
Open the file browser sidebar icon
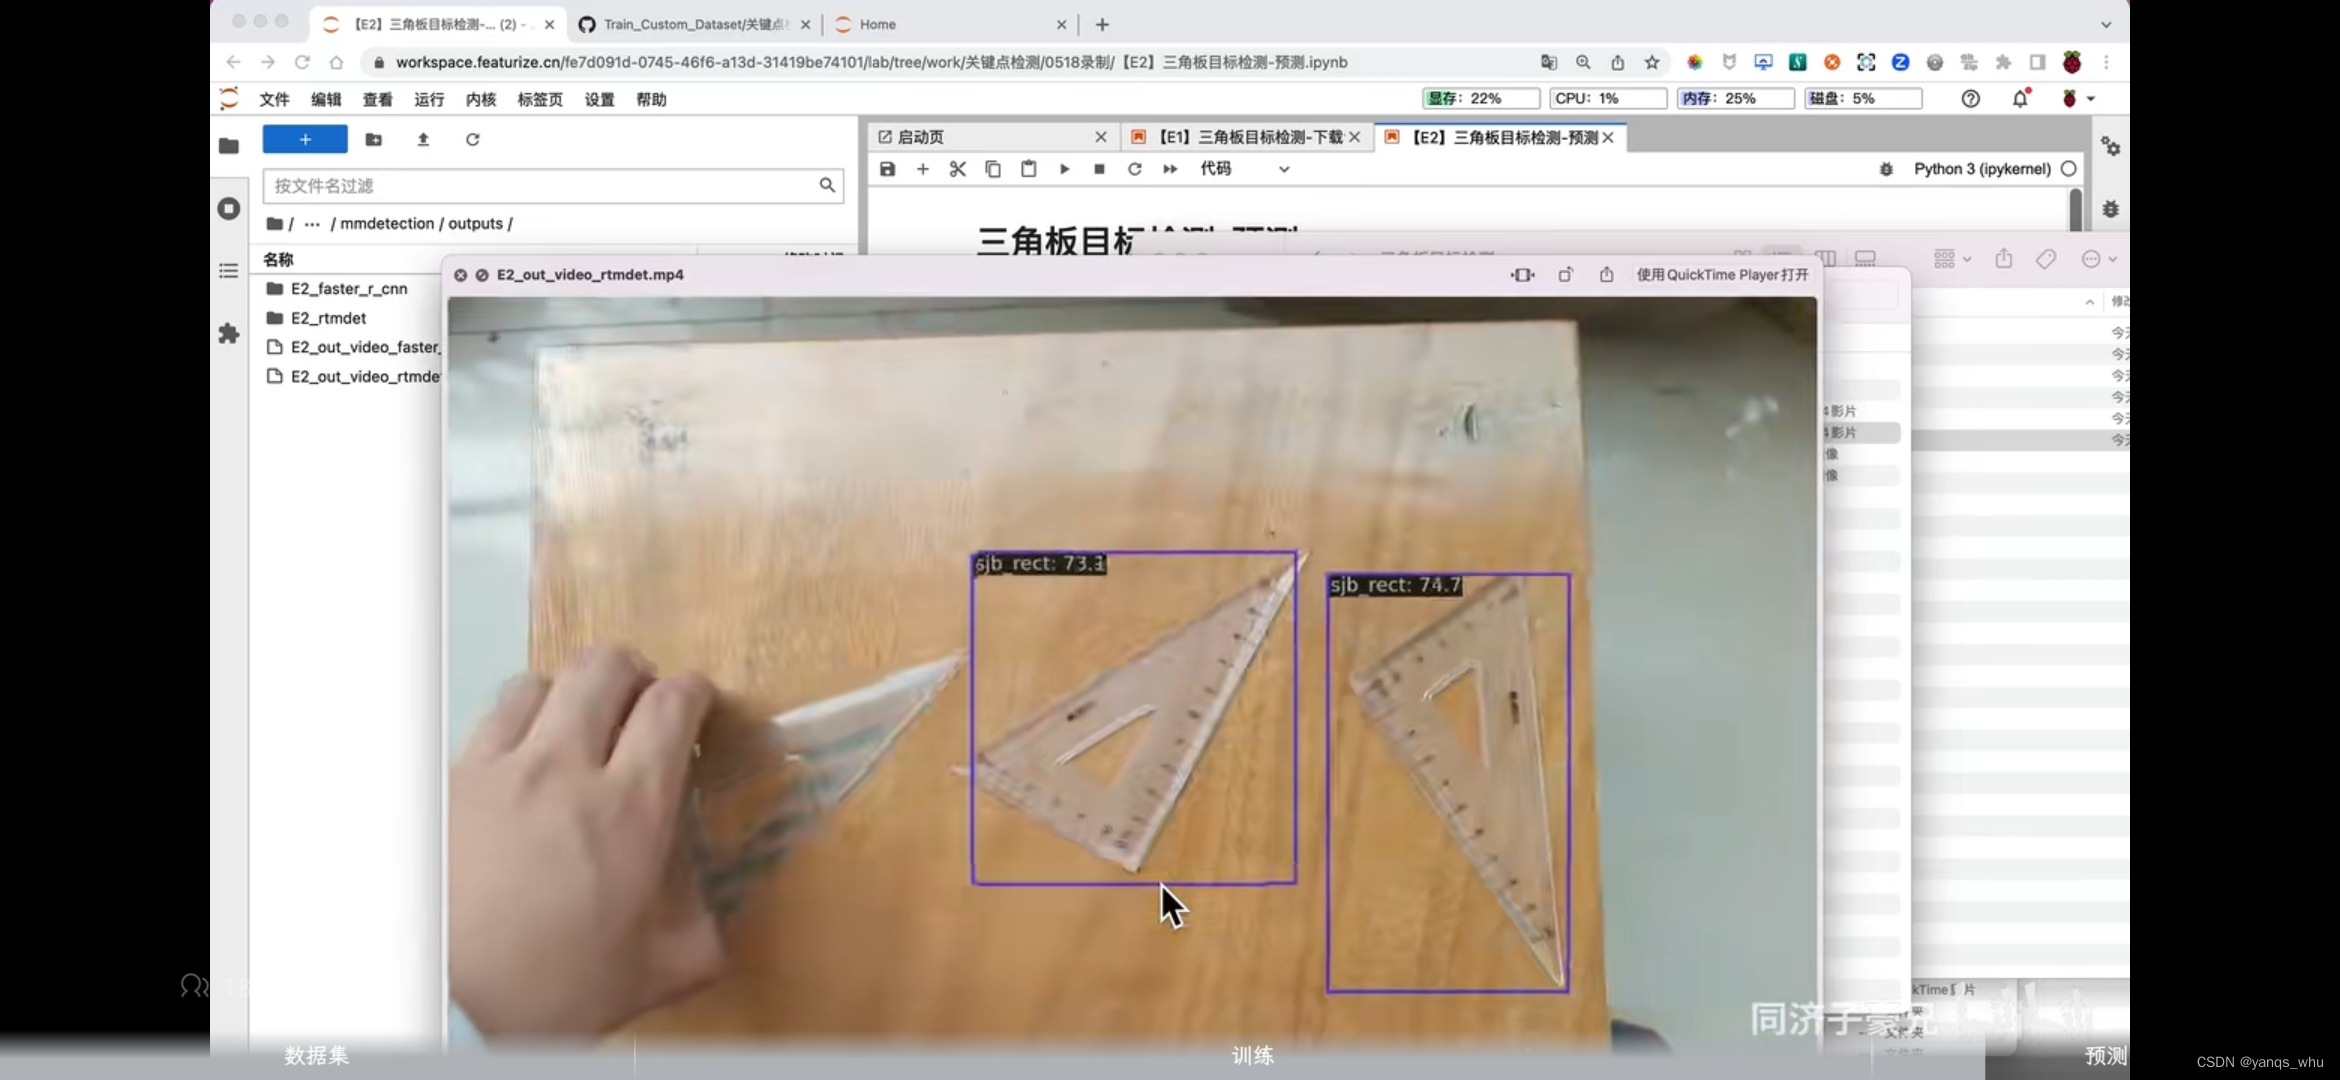229,146
